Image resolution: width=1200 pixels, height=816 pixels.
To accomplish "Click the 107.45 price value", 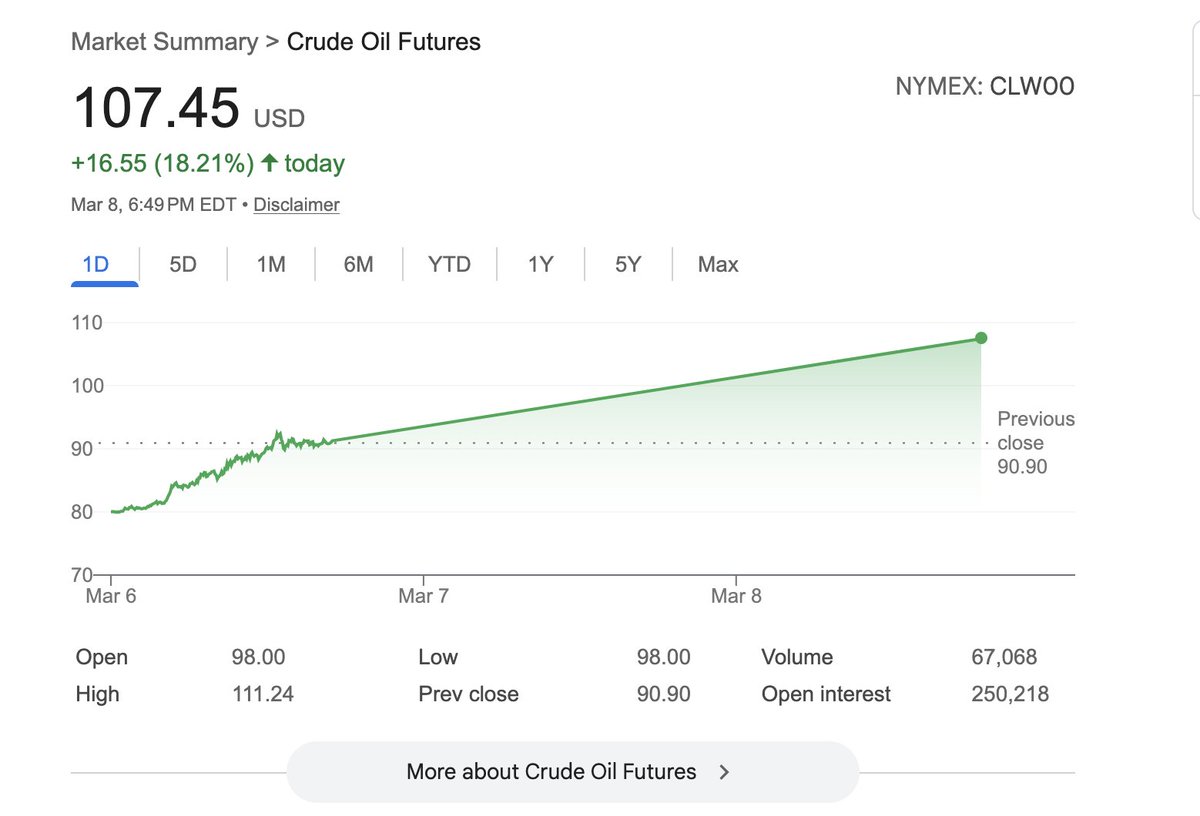I will pos(156,107).
